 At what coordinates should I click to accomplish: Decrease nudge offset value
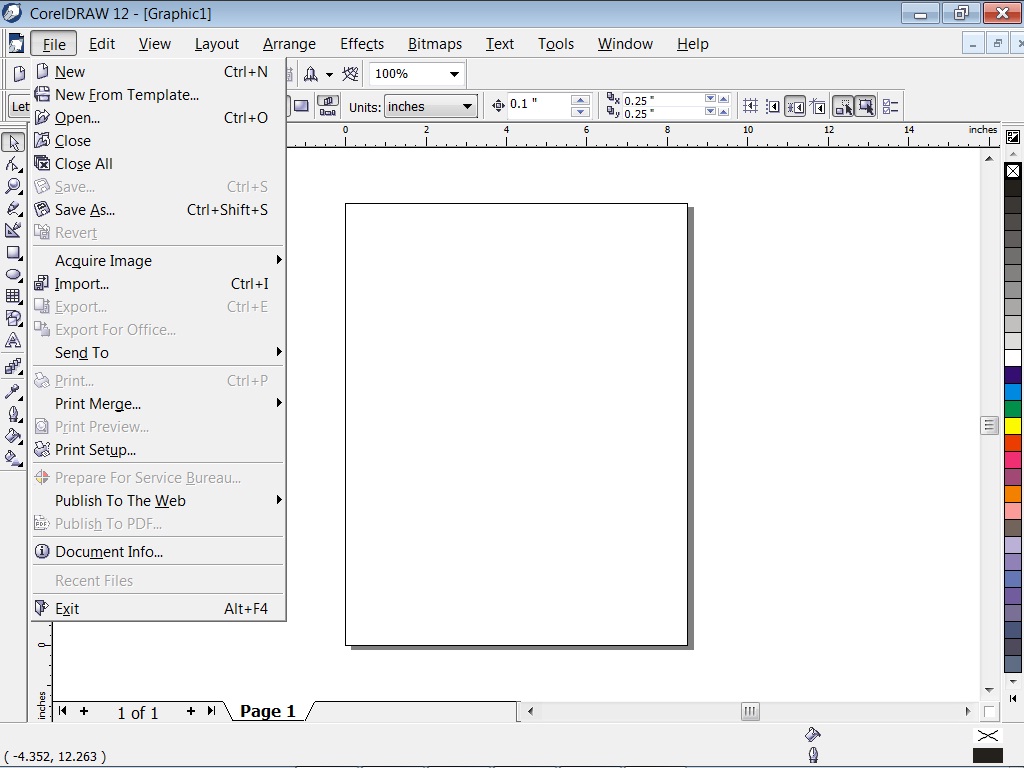coord(580,112)
